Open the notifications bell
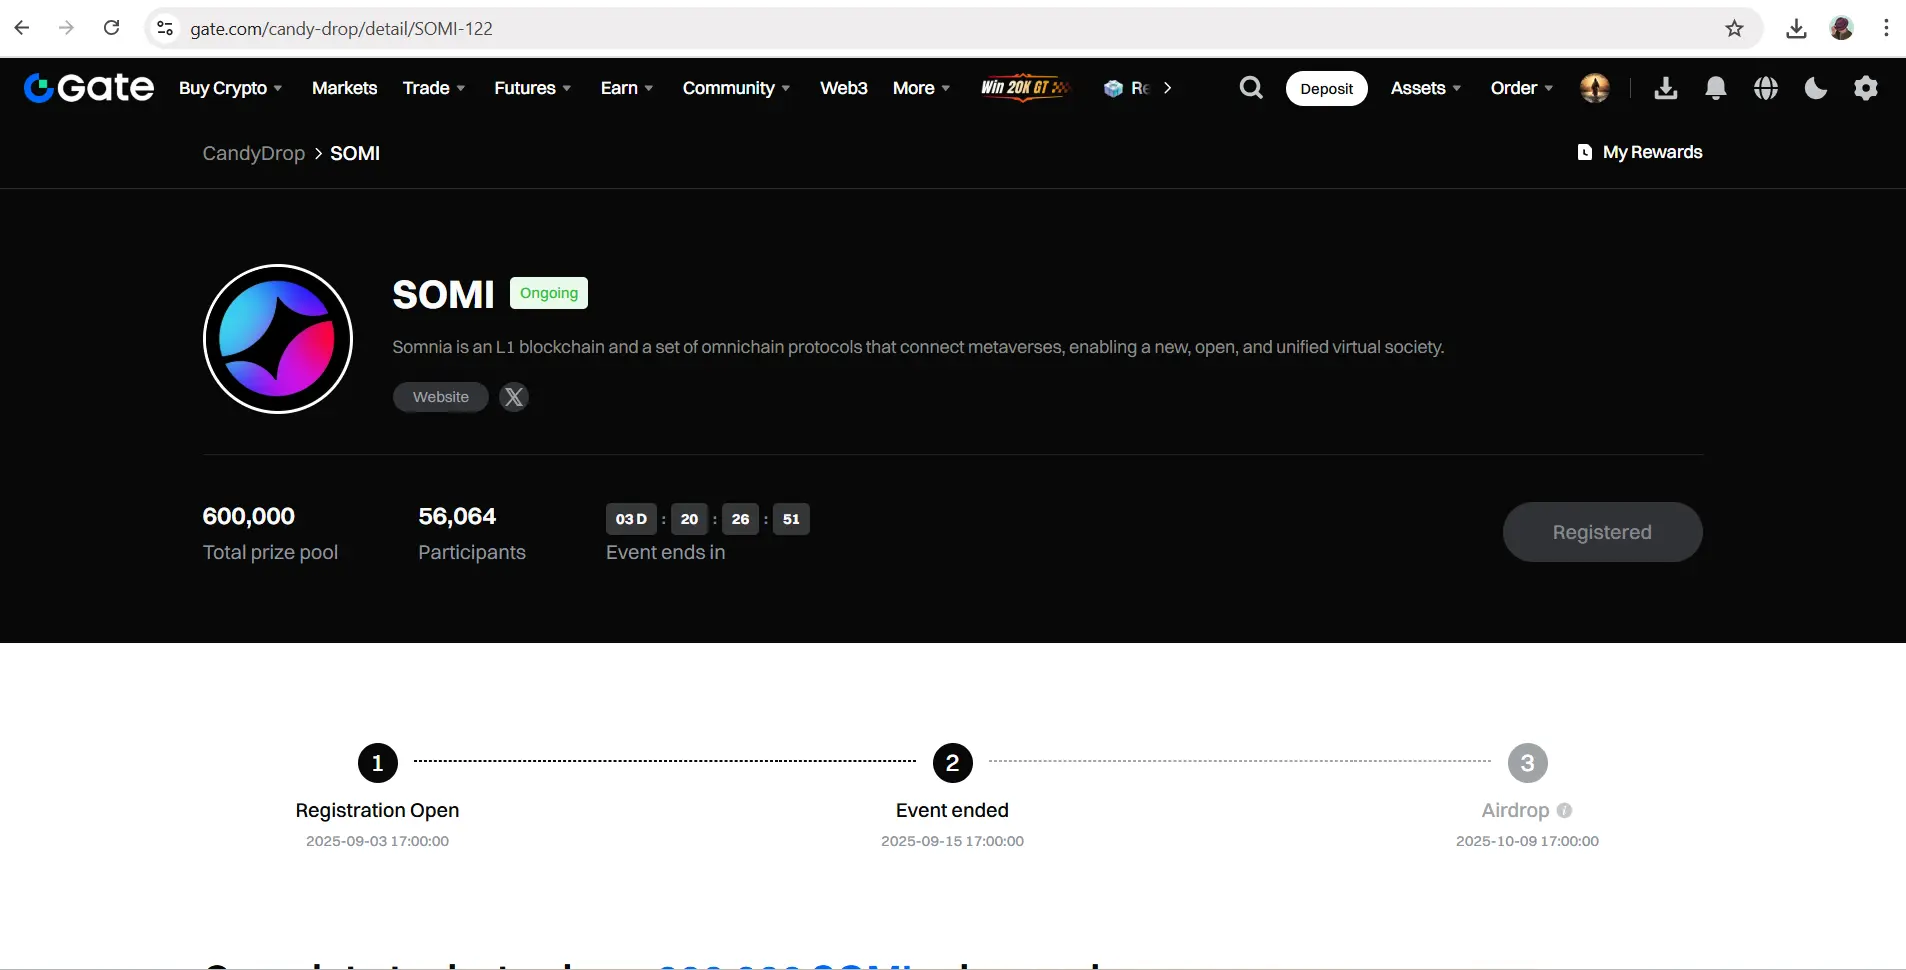This screenshot has height=970, width=1906. [x=1716, y=88]
